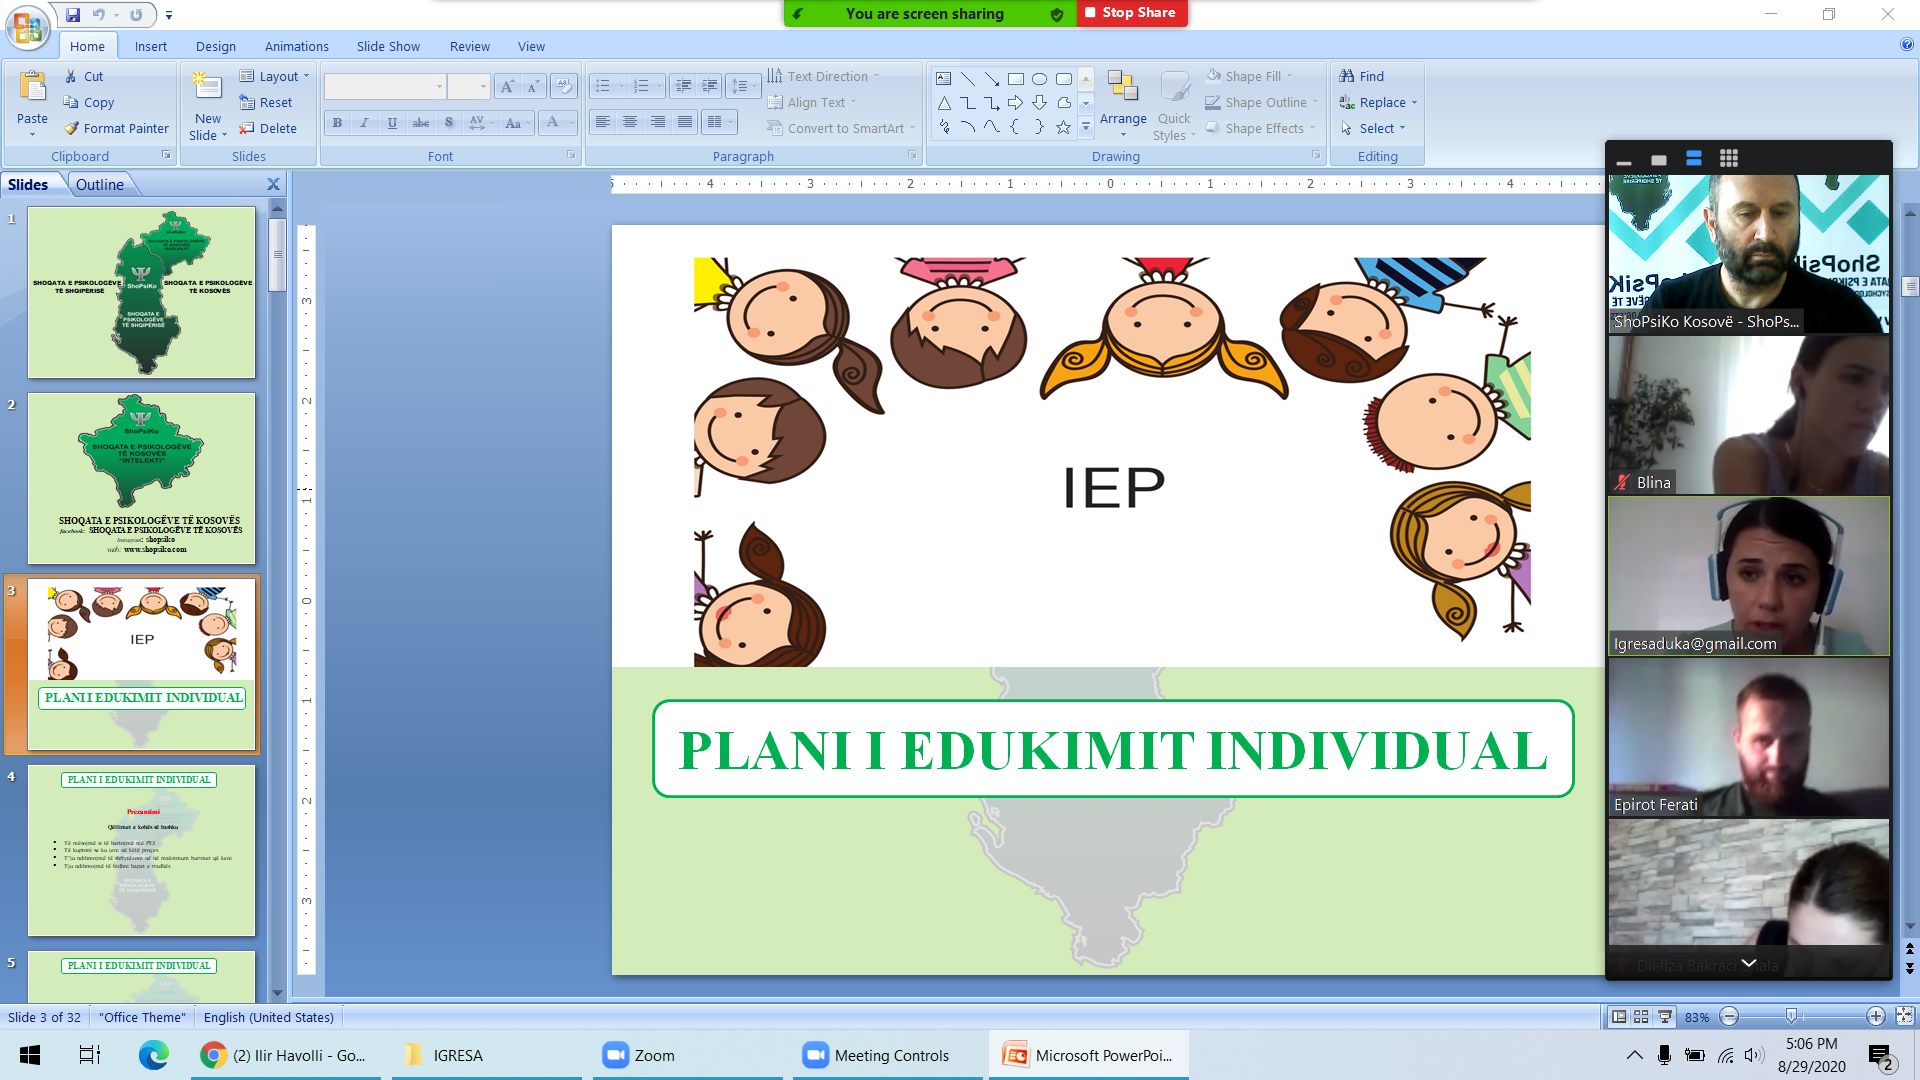1920x1080 pixels.
Task: Save the presentation with the floppy icon
Action: pyautogui.click(x=73, y=14)
